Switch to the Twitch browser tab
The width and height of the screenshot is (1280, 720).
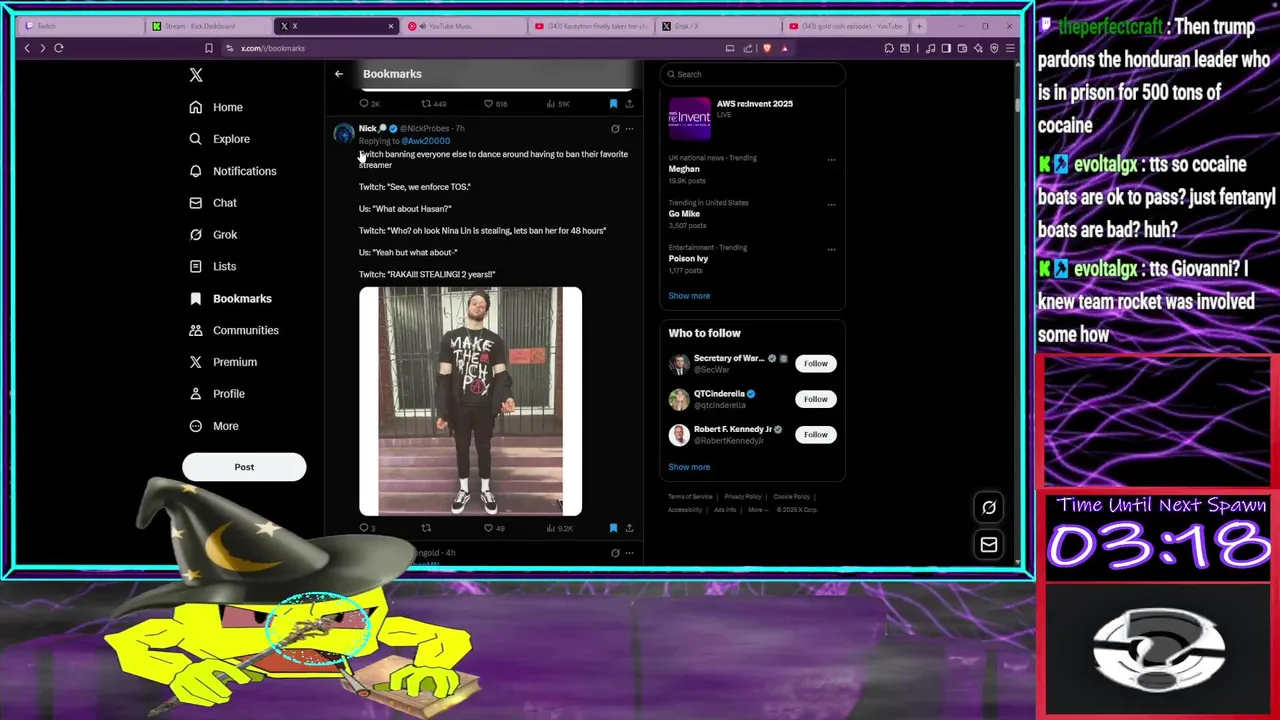point(80,26)
